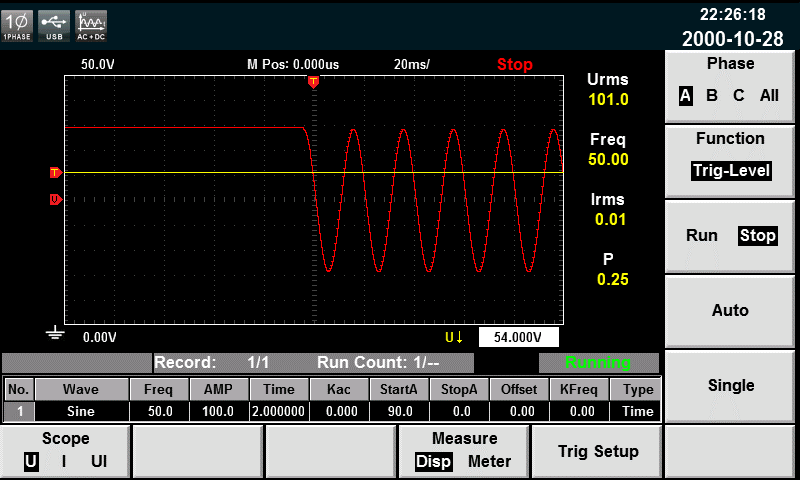Open the Trig Setup menu
Viewport: 800px width, 480px height.
coord(597,451)
